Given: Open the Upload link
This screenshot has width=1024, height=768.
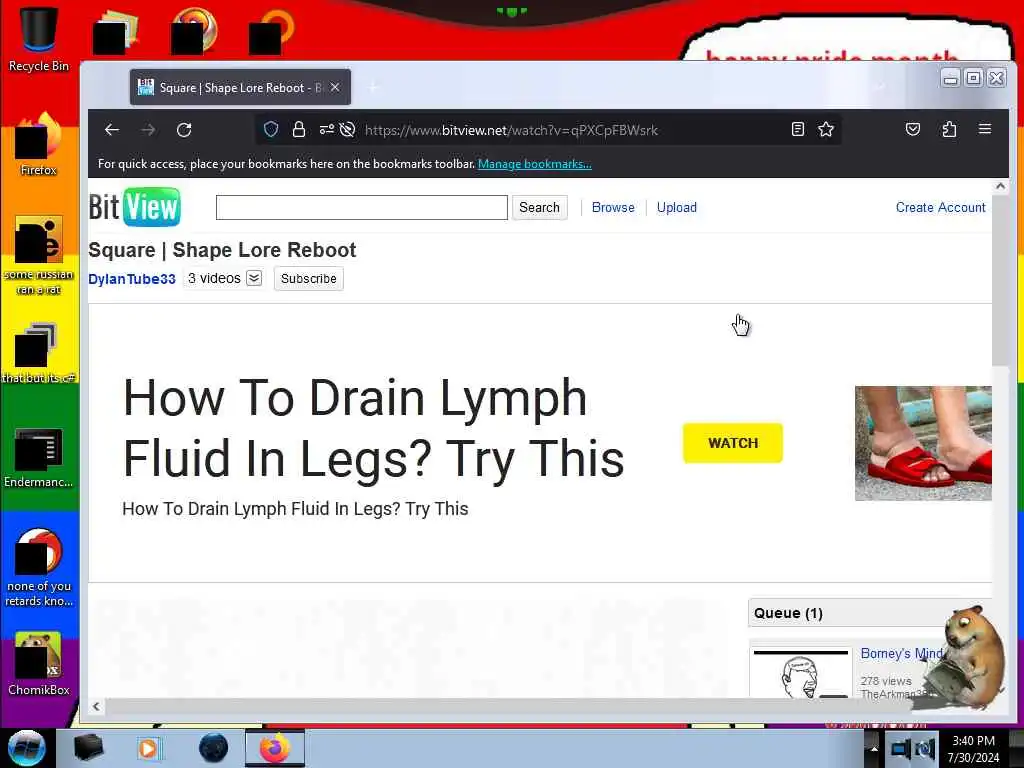Looking at the screenshot, I should pos(677,208).
